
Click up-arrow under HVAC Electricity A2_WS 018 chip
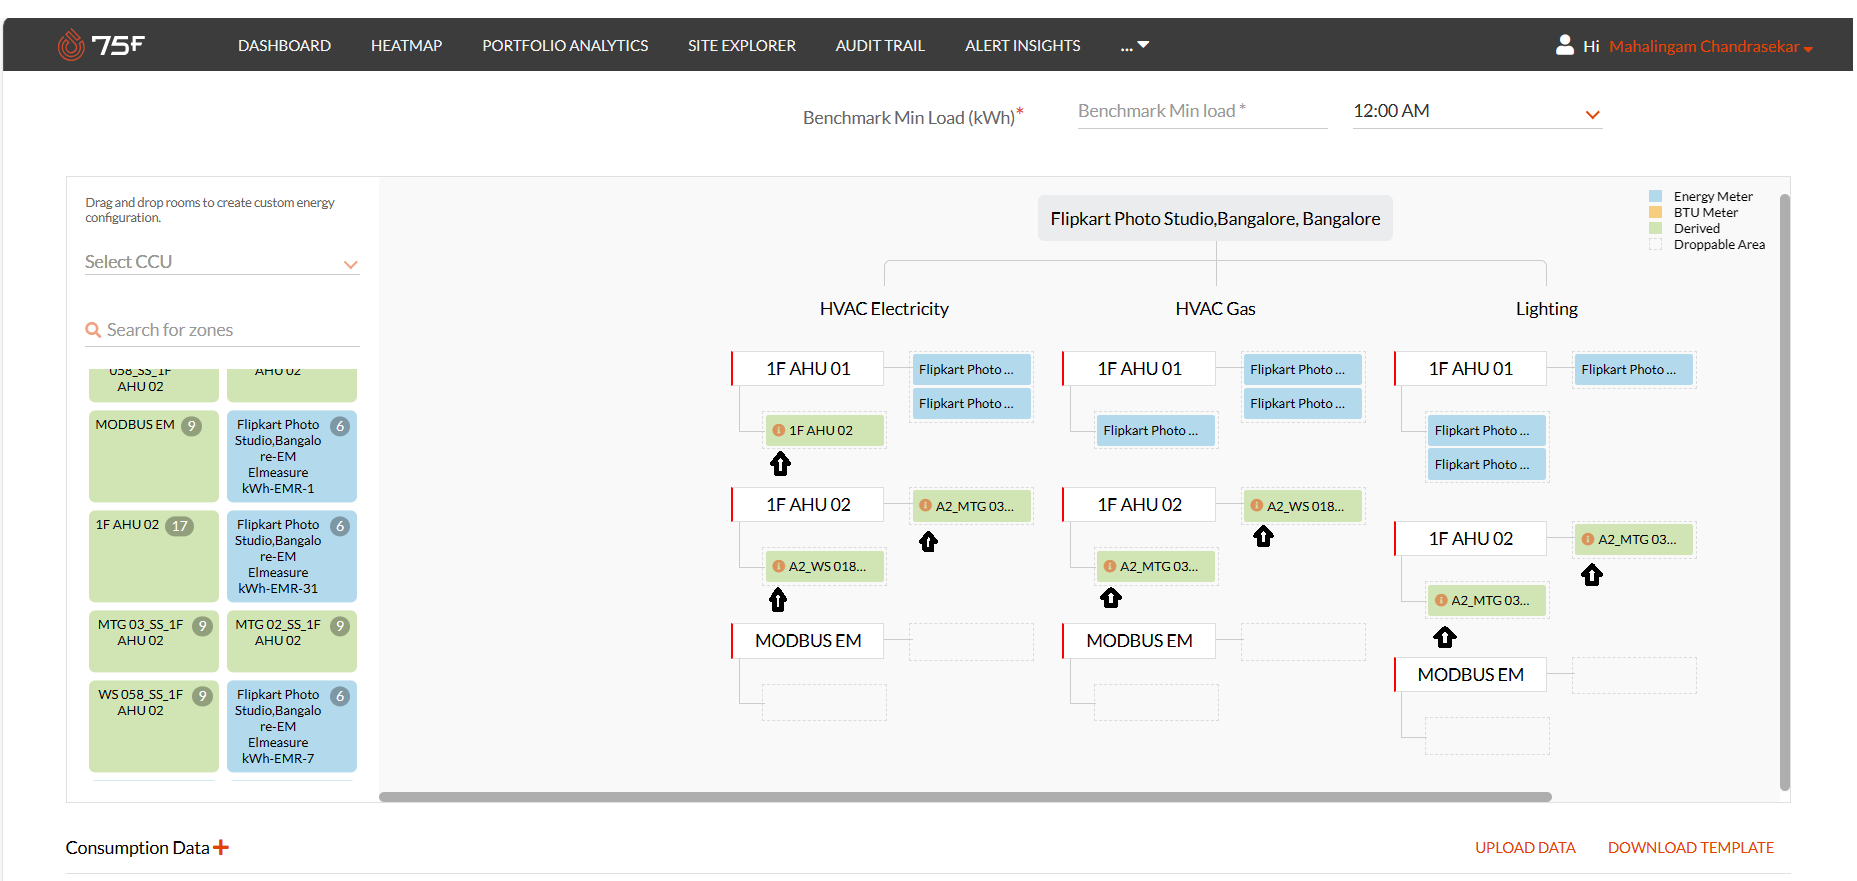point(778,600)
